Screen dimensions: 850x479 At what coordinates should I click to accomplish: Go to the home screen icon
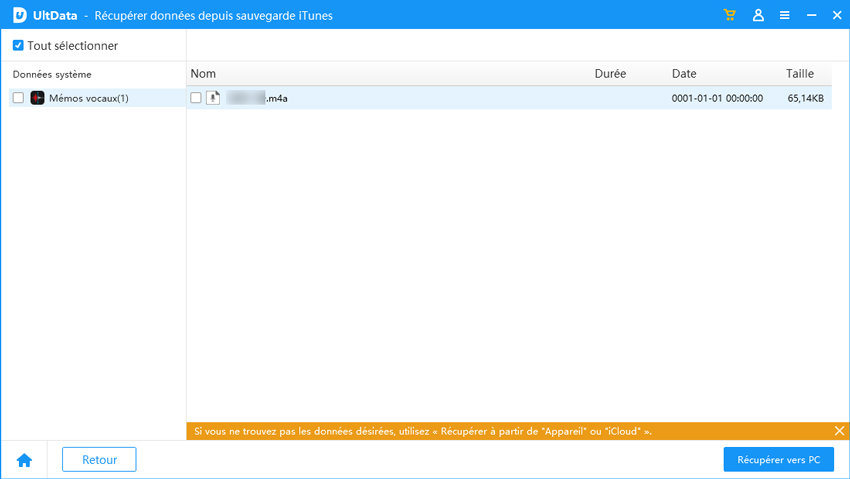tap(24, 460)
